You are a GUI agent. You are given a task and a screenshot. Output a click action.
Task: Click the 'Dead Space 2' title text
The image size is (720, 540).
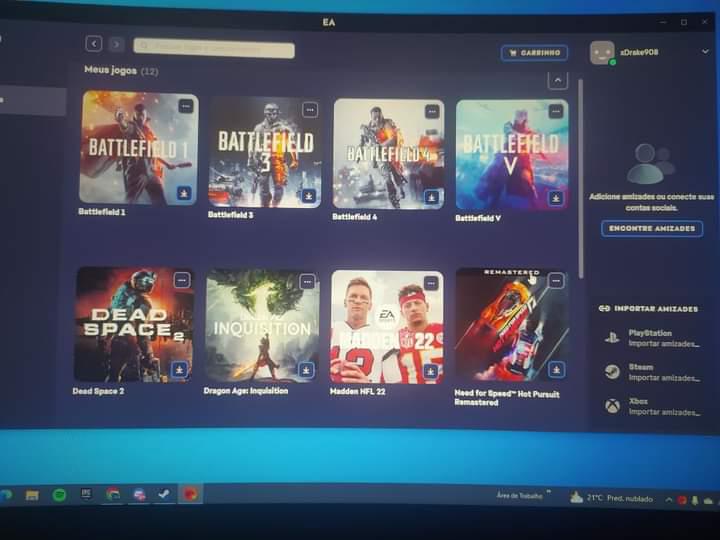pos(98,391)
